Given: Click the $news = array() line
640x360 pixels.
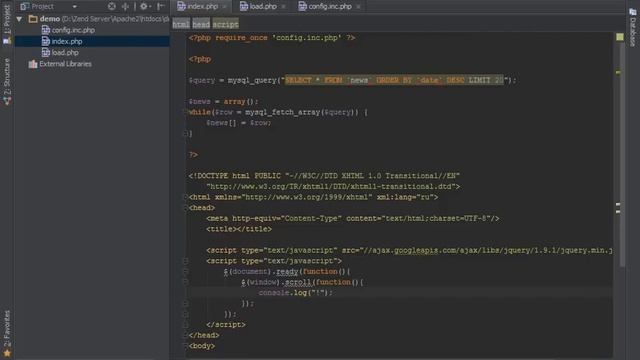Looking at the screenshot, I should (223, 102).
